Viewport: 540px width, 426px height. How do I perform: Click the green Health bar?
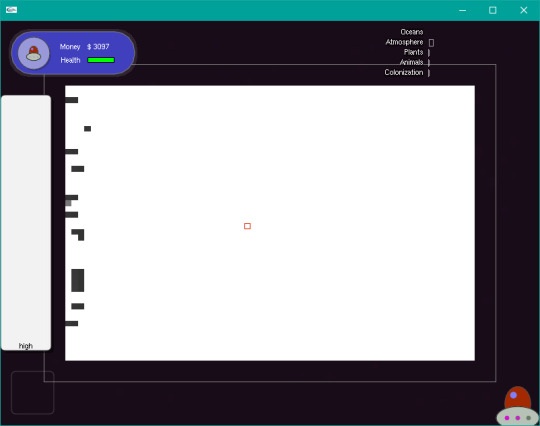point(101,60)
